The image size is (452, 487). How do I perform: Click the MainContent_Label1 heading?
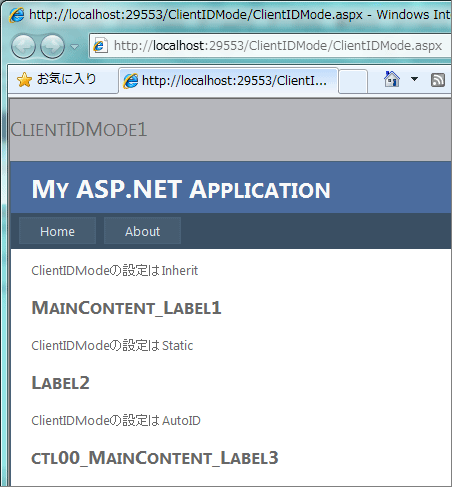(126, 307)
